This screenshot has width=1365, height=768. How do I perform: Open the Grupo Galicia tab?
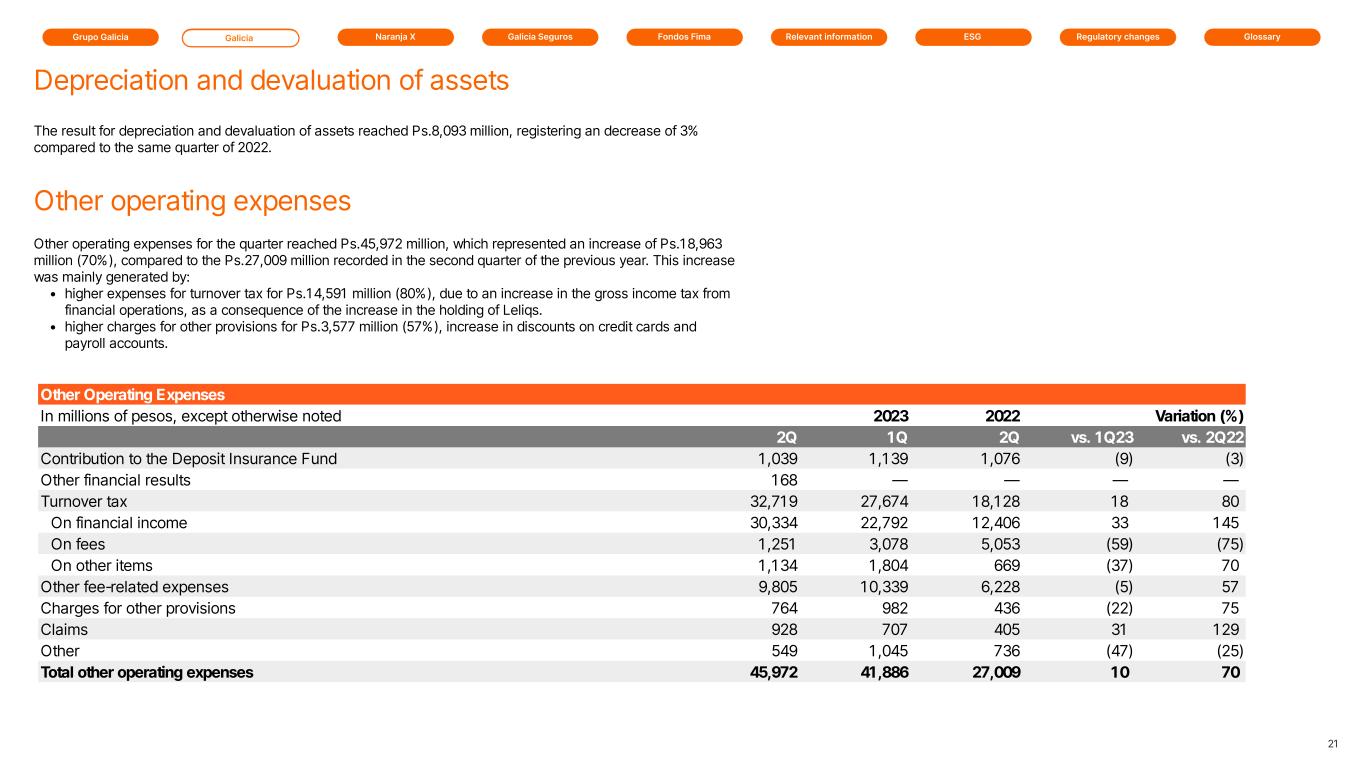point(100,37)
